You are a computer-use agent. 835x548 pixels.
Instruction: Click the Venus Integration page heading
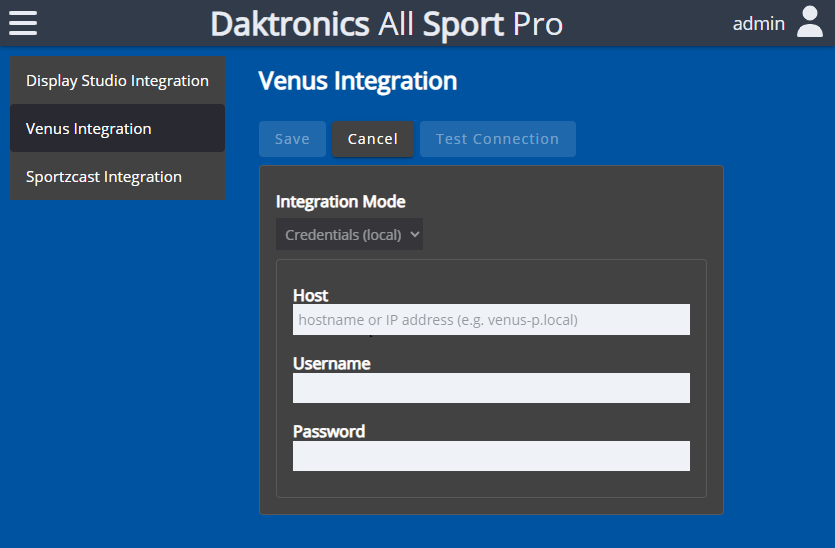pyautogui.click(x=358, y=81)
